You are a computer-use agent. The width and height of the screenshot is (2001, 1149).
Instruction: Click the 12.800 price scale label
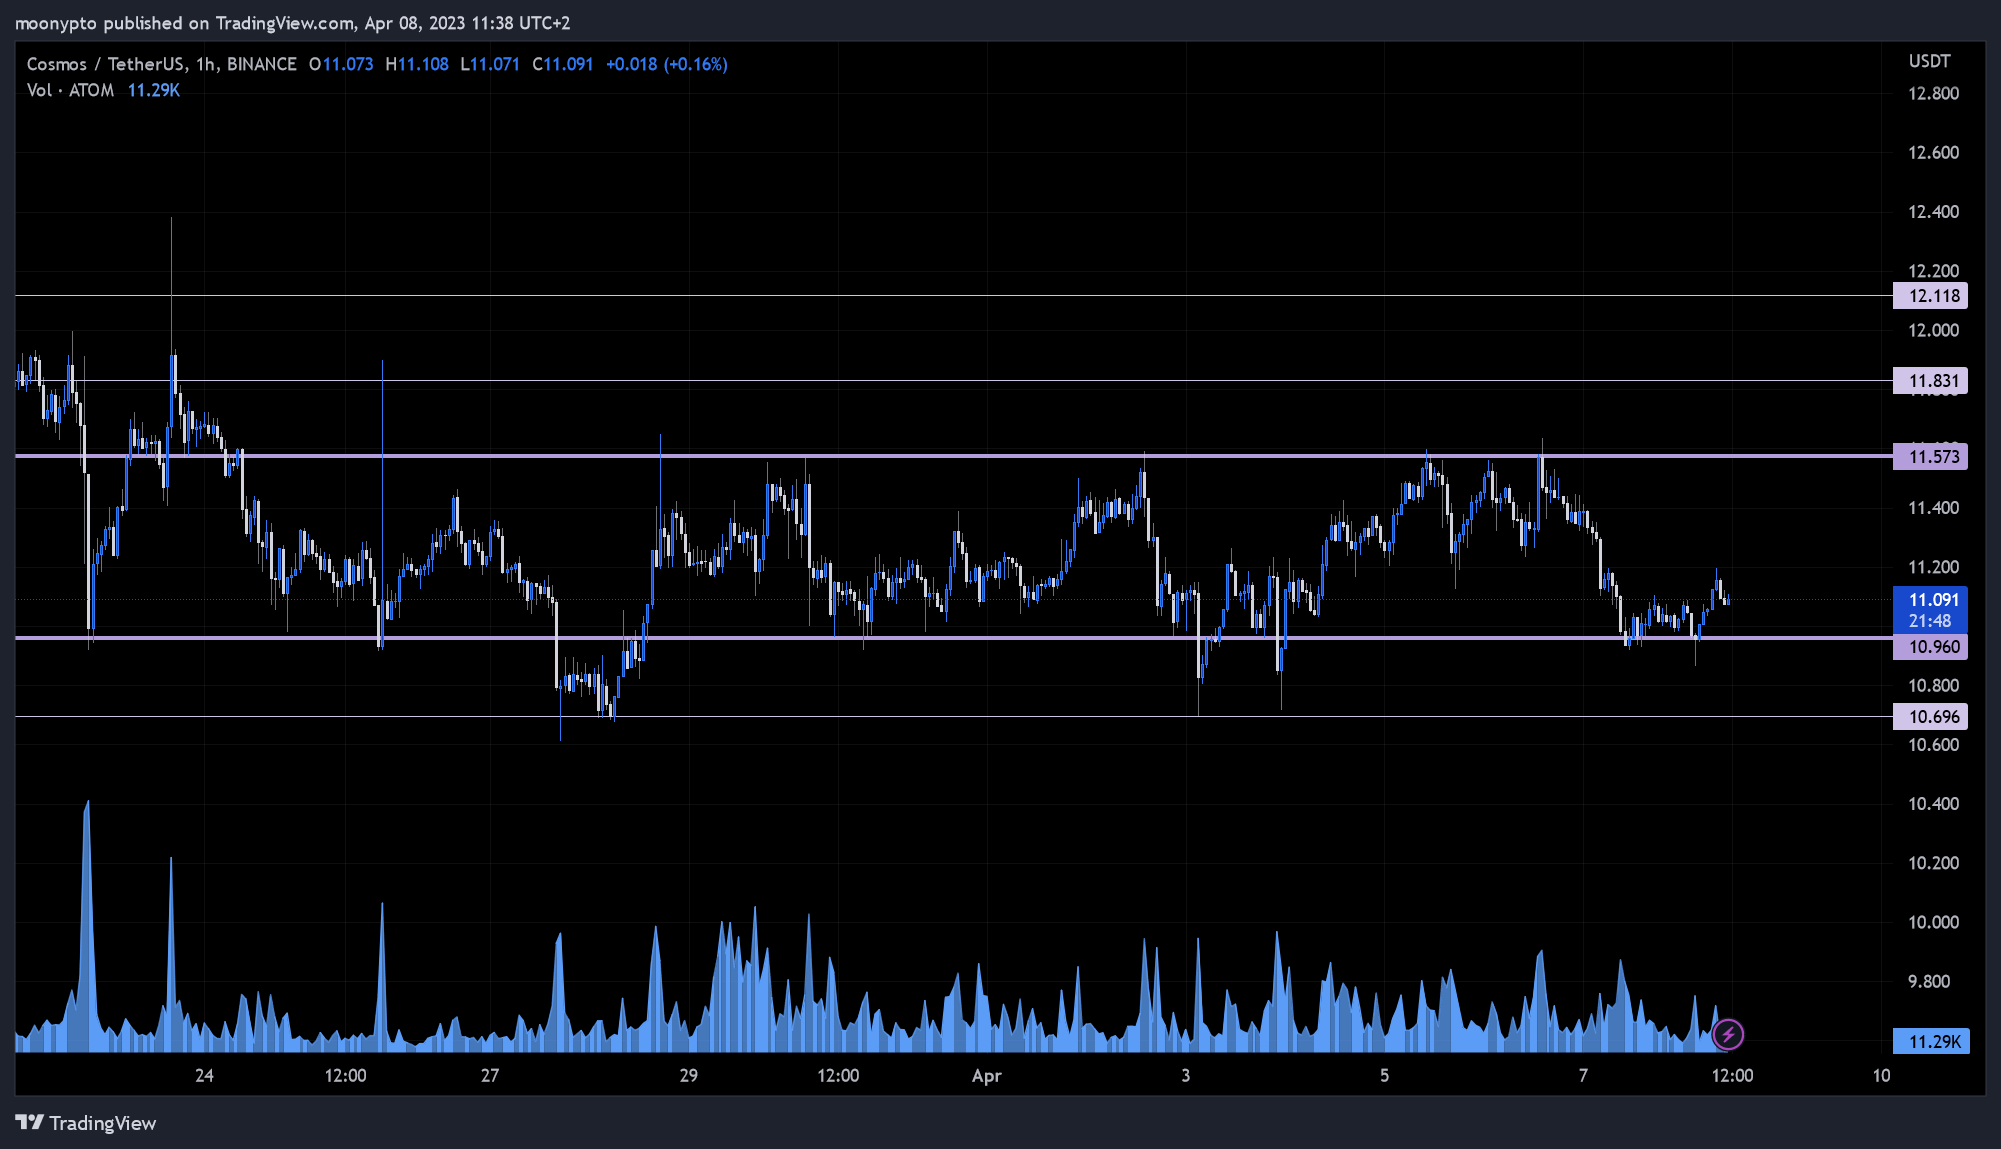click(x=1933, y=94)
